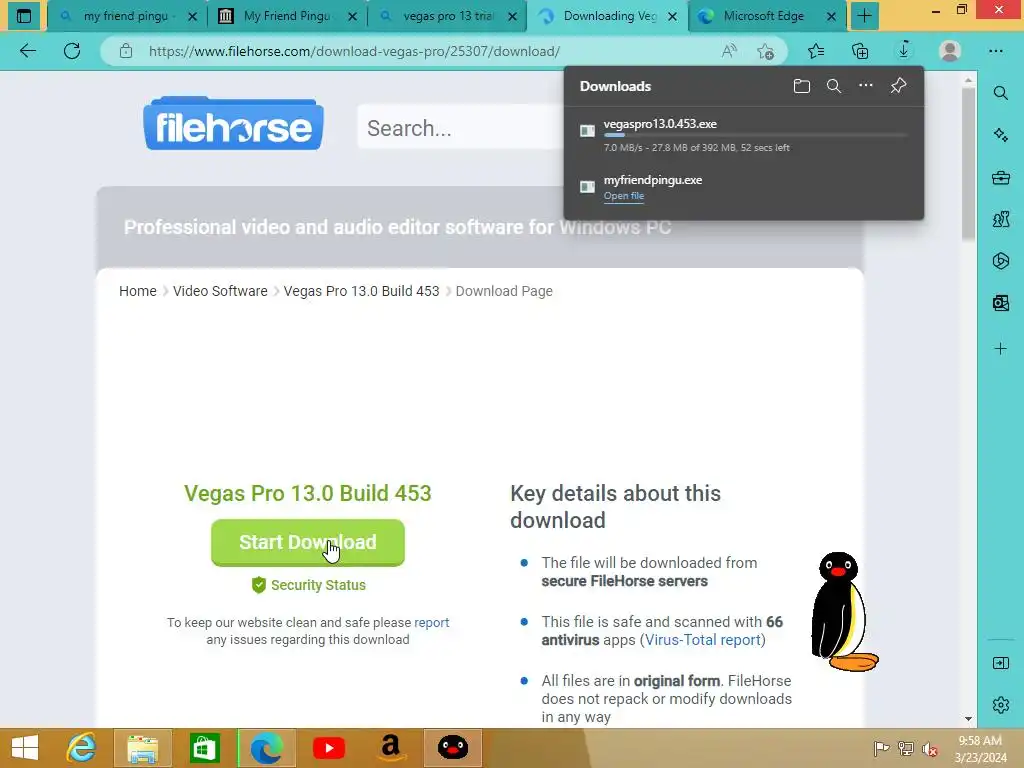Open Pingu app taskbar icon
This screenshot has width=1024, height=768.
click(453, 748)
